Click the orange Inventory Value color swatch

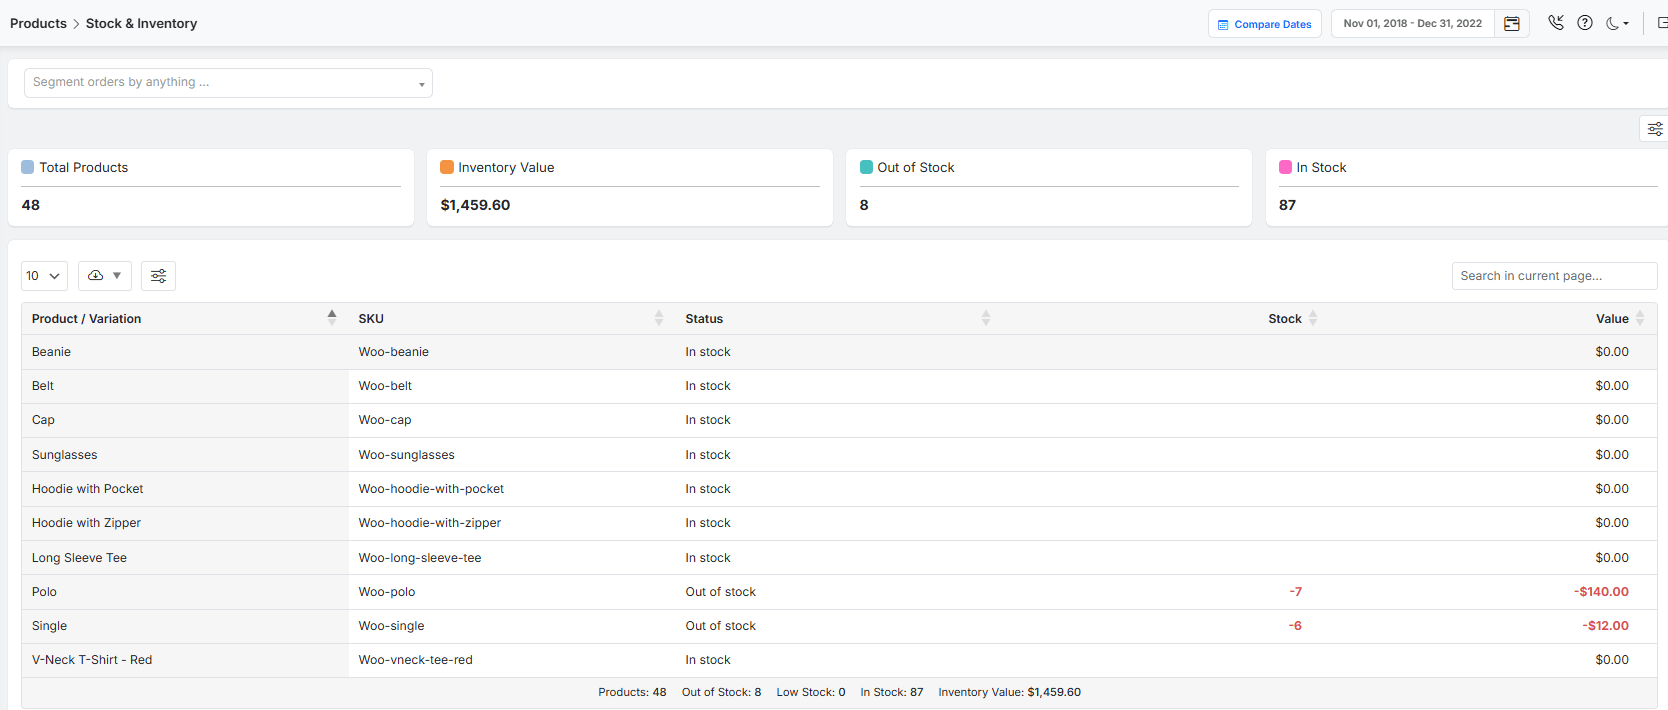447,167
